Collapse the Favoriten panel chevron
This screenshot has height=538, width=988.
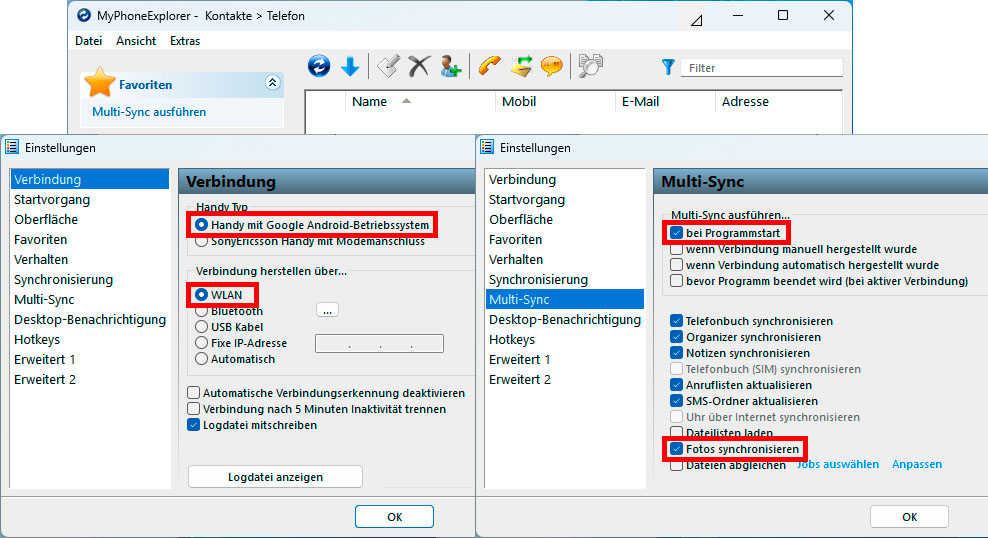pyautogui.click(x=272, y=83)
